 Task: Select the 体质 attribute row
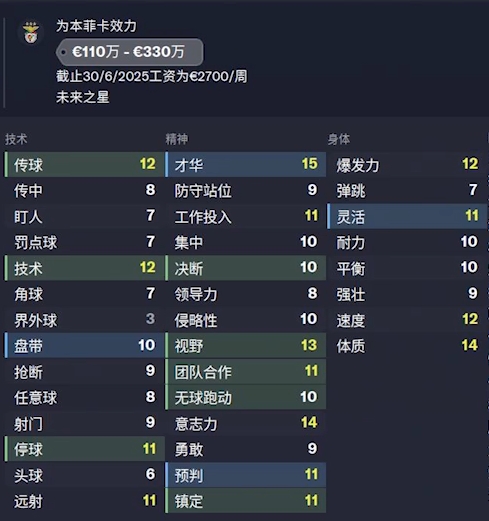point(407,346)
